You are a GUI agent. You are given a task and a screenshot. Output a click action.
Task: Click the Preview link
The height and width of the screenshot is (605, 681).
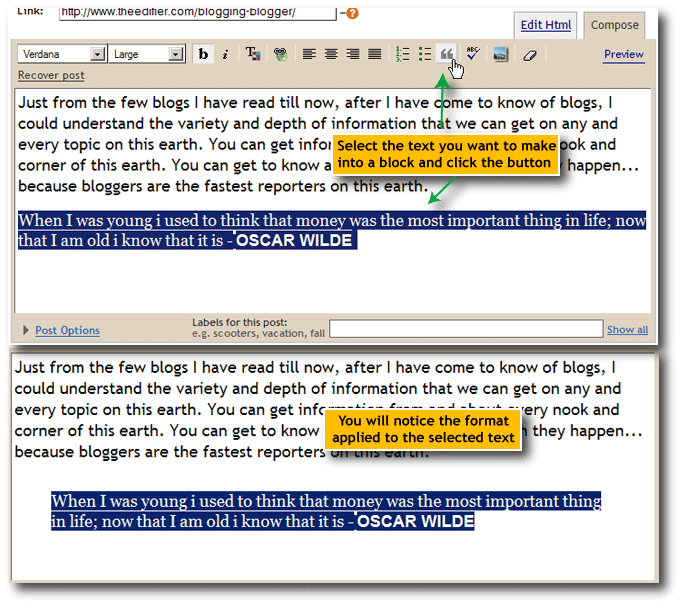pos(624,54)
